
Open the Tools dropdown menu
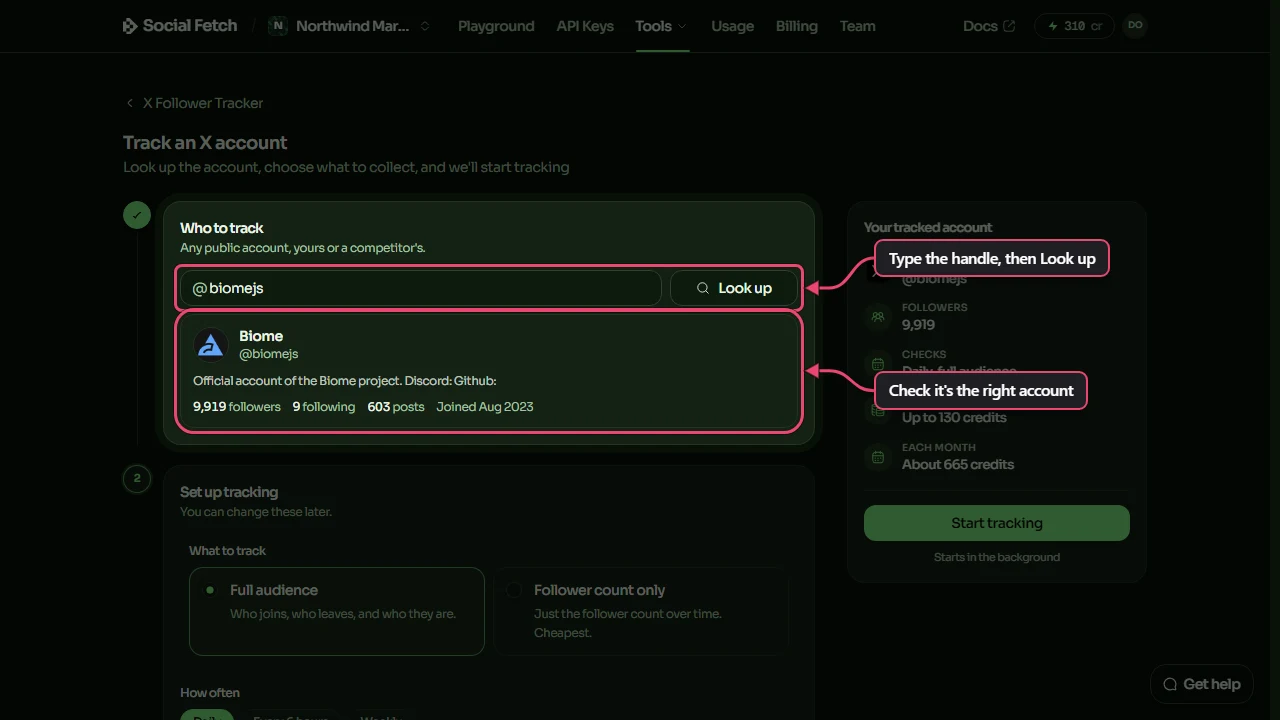click(x=661, y=26)
